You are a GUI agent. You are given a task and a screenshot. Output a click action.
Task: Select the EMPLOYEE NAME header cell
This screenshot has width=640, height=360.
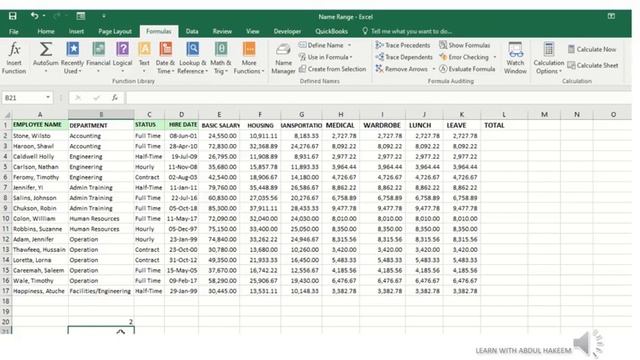tap(40, 125)
